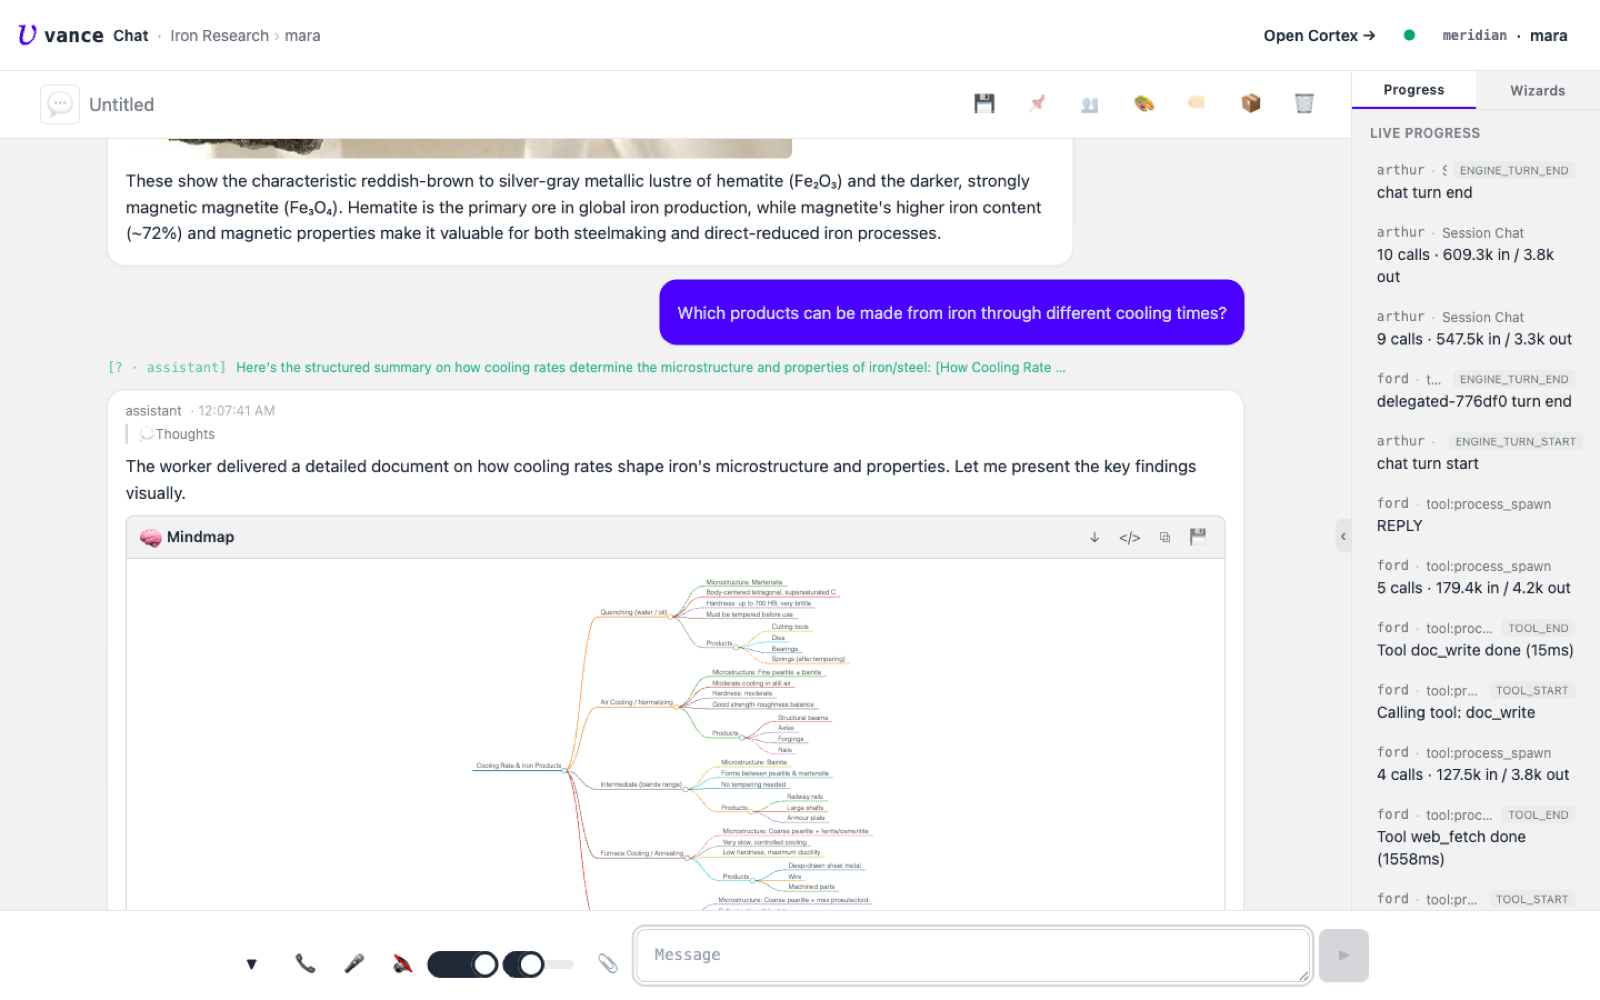This screenshot has width=1600, height=1000.
Task: Focus the Message input field
Action: tap(972, 955)
